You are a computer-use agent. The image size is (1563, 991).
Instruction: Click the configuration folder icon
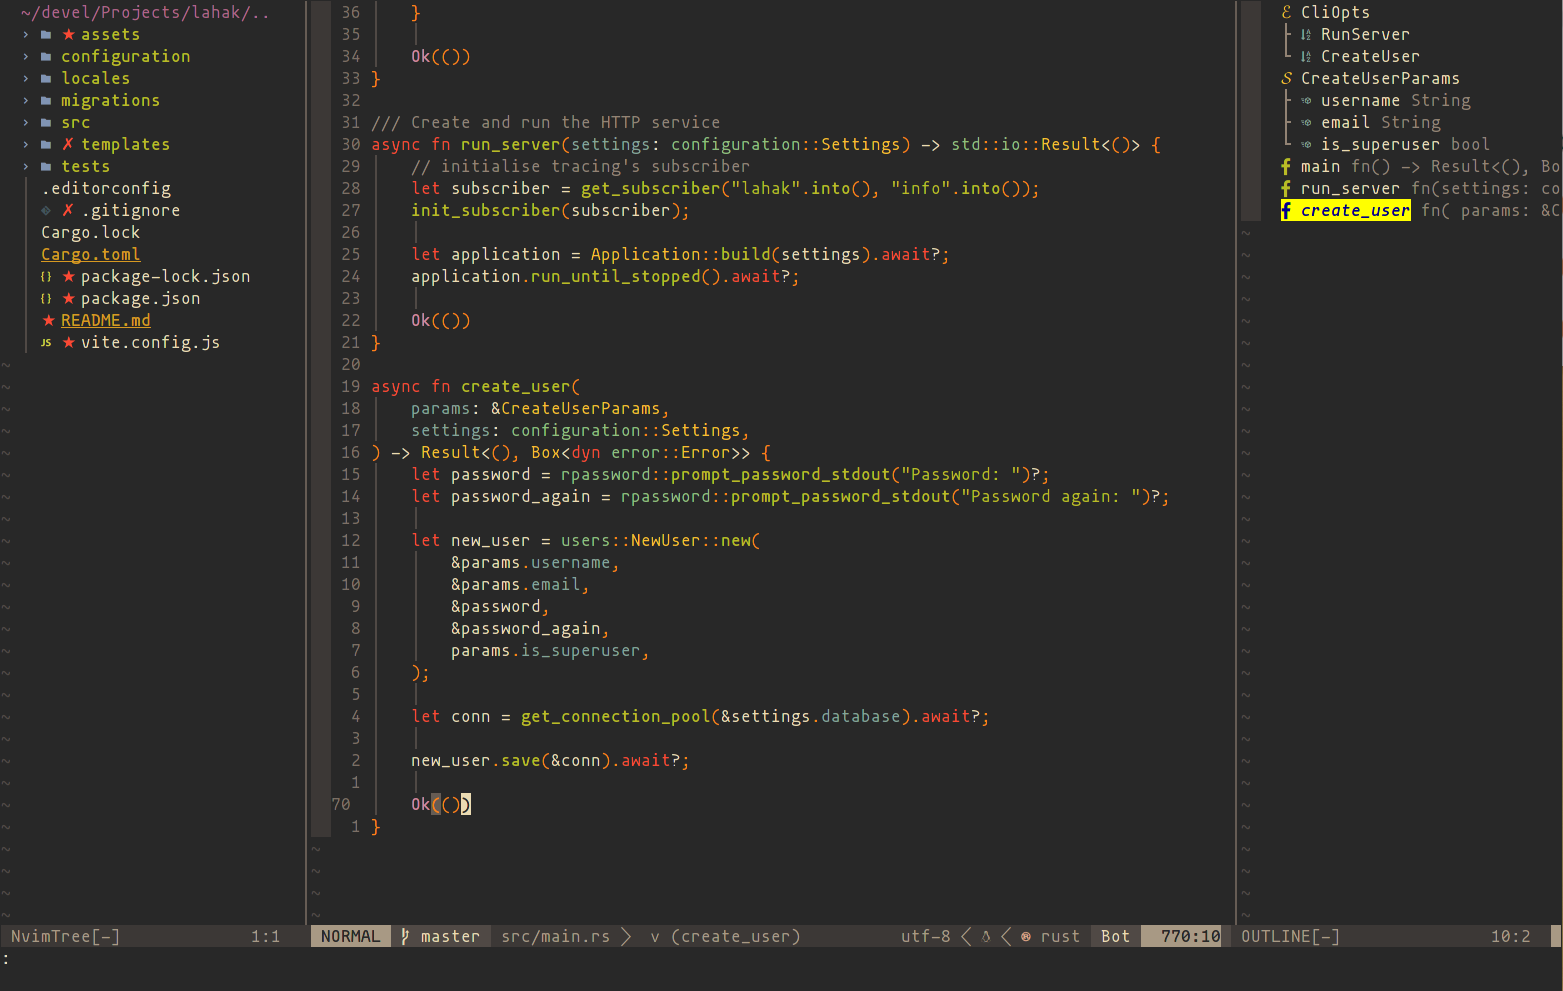pyautogui.click(x=46, y=57)
